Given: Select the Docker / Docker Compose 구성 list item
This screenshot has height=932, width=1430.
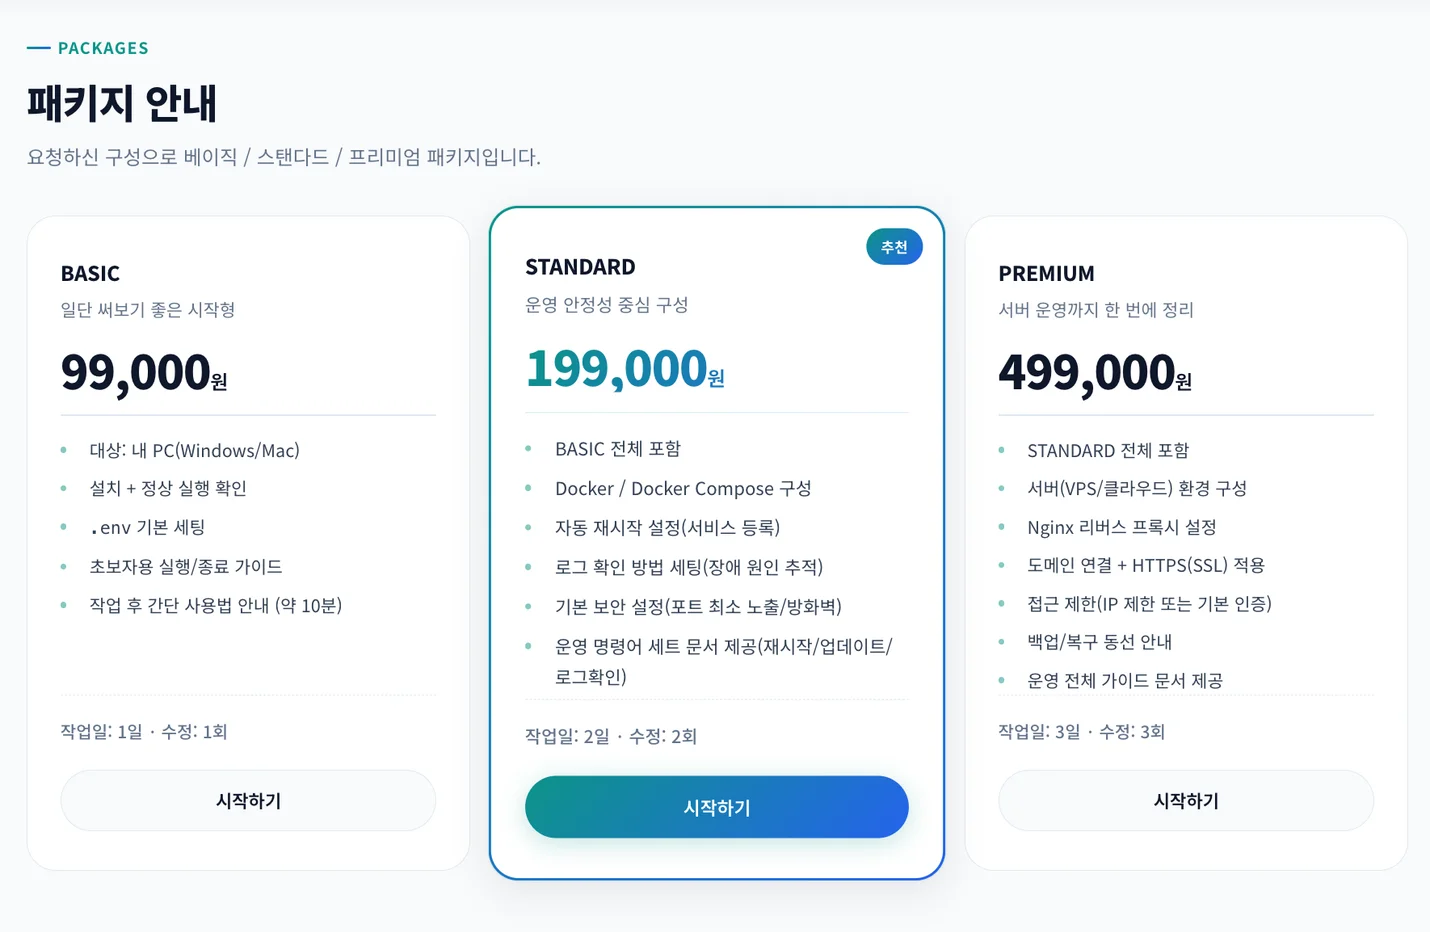Looking at the screenshot, I should click(x=683, y=488).
